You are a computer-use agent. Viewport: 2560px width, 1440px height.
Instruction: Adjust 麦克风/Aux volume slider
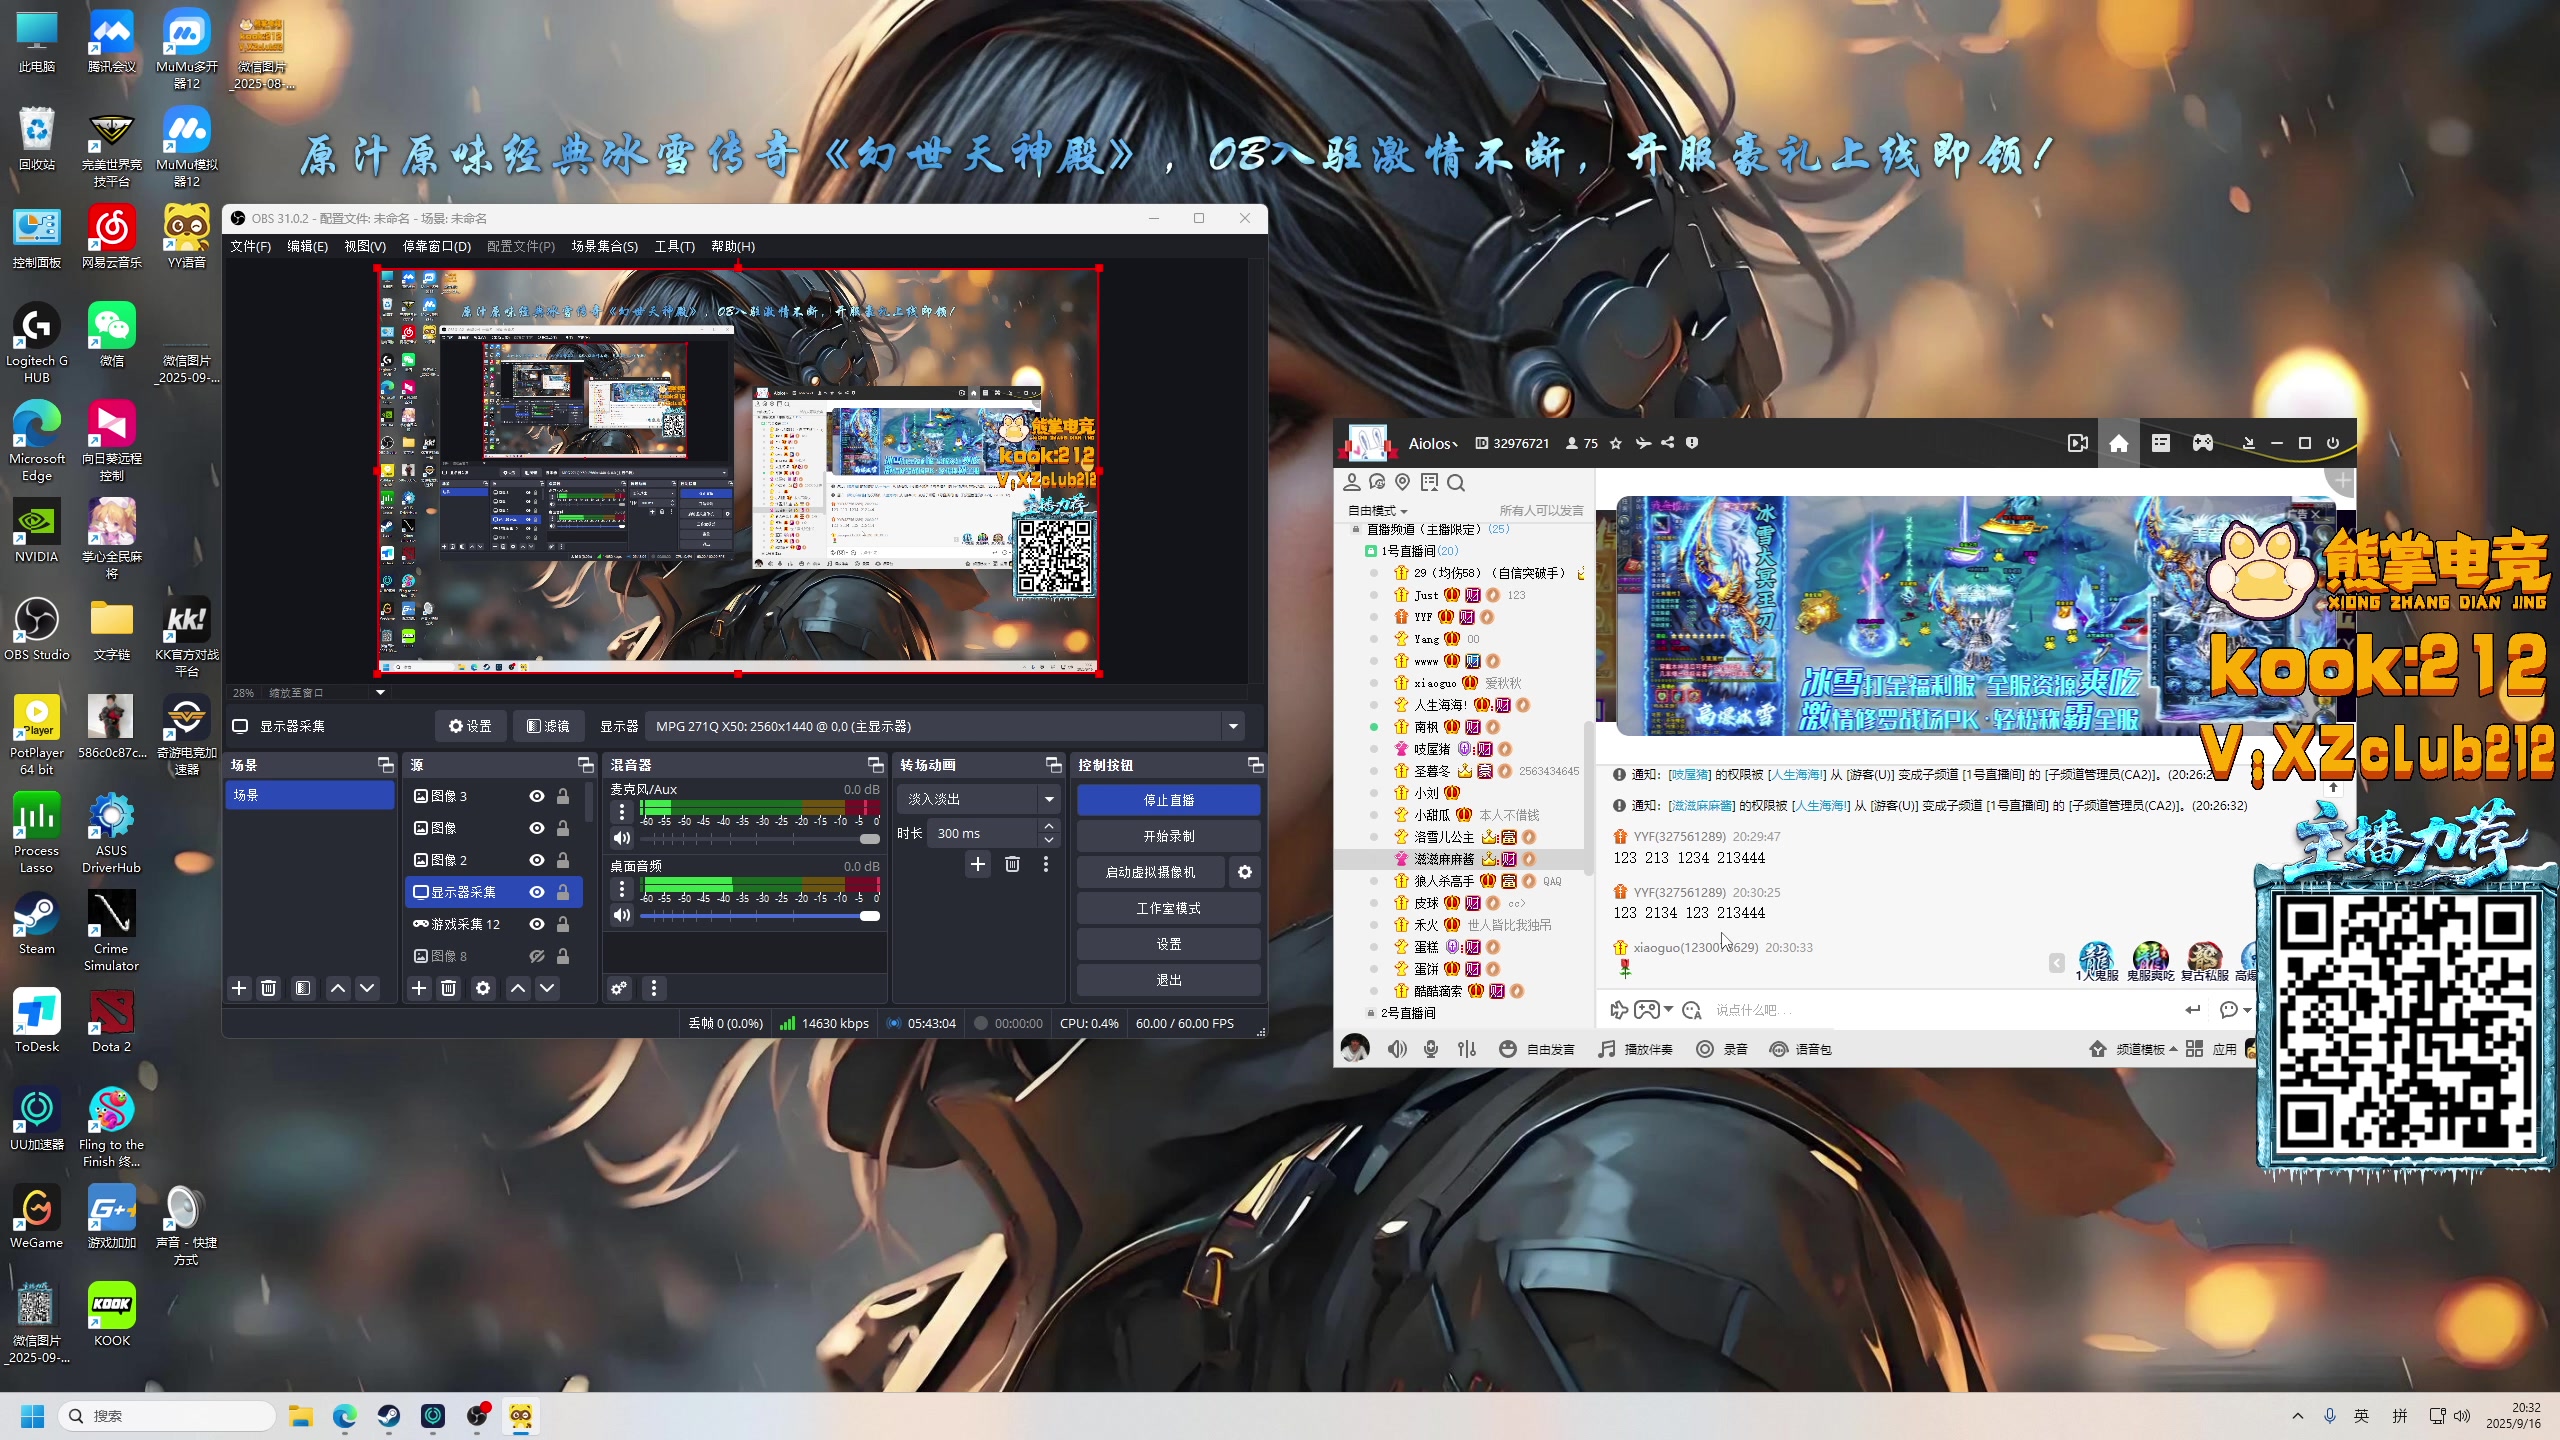pos(759,838)
